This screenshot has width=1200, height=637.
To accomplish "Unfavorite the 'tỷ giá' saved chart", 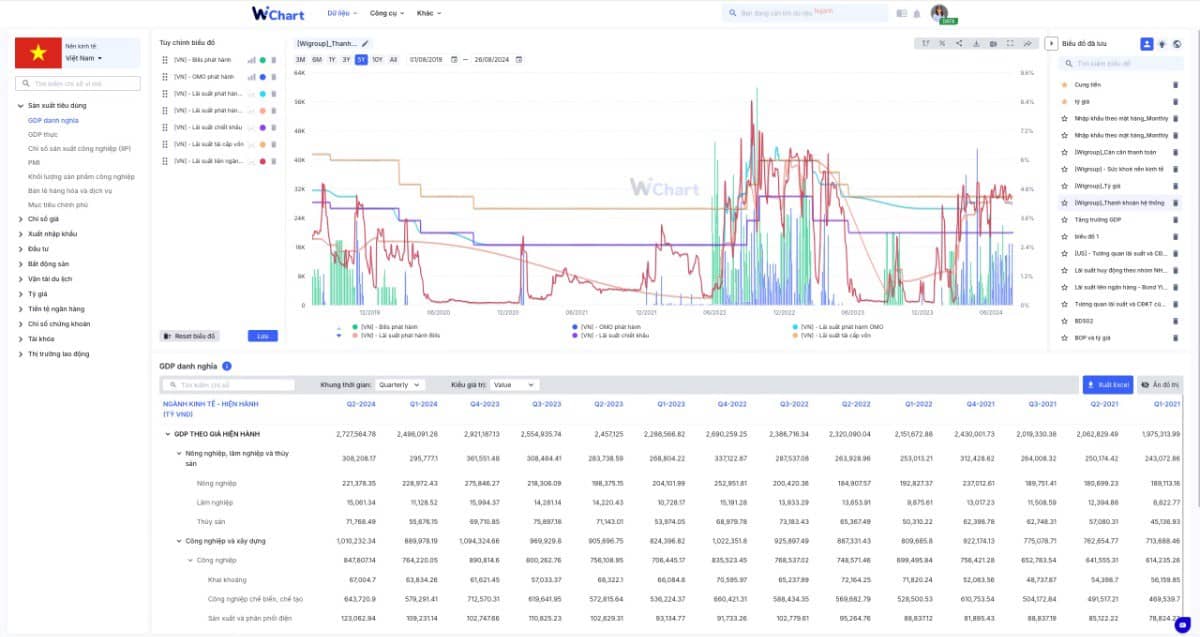I will (1066, 101).
